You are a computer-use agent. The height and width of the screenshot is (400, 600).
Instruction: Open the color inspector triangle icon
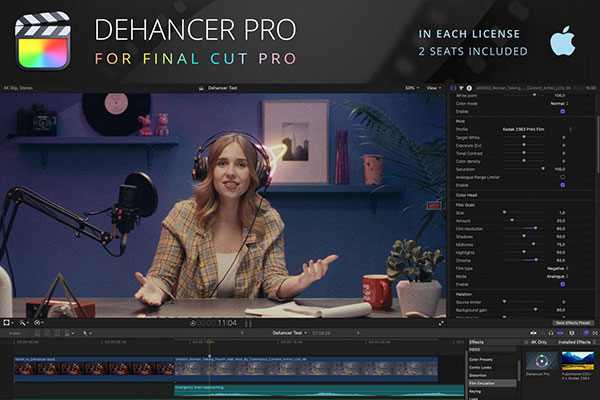(x=461, y=88)
